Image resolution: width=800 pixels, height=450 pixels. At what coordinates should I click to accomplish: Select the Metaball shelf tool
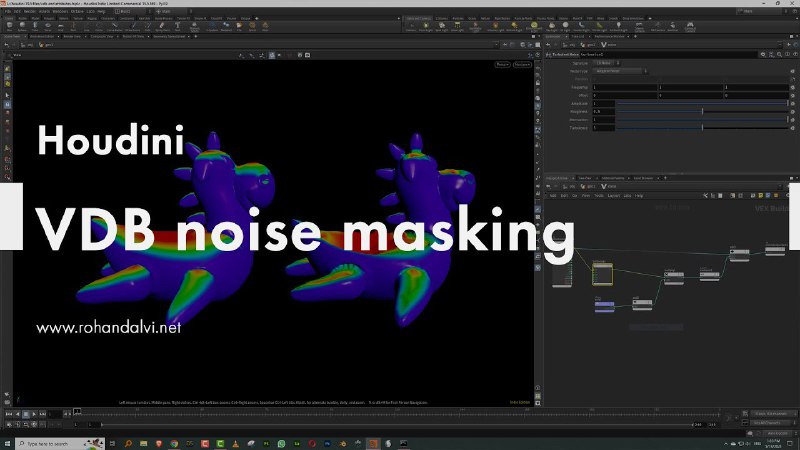click(x=226, y=26)
